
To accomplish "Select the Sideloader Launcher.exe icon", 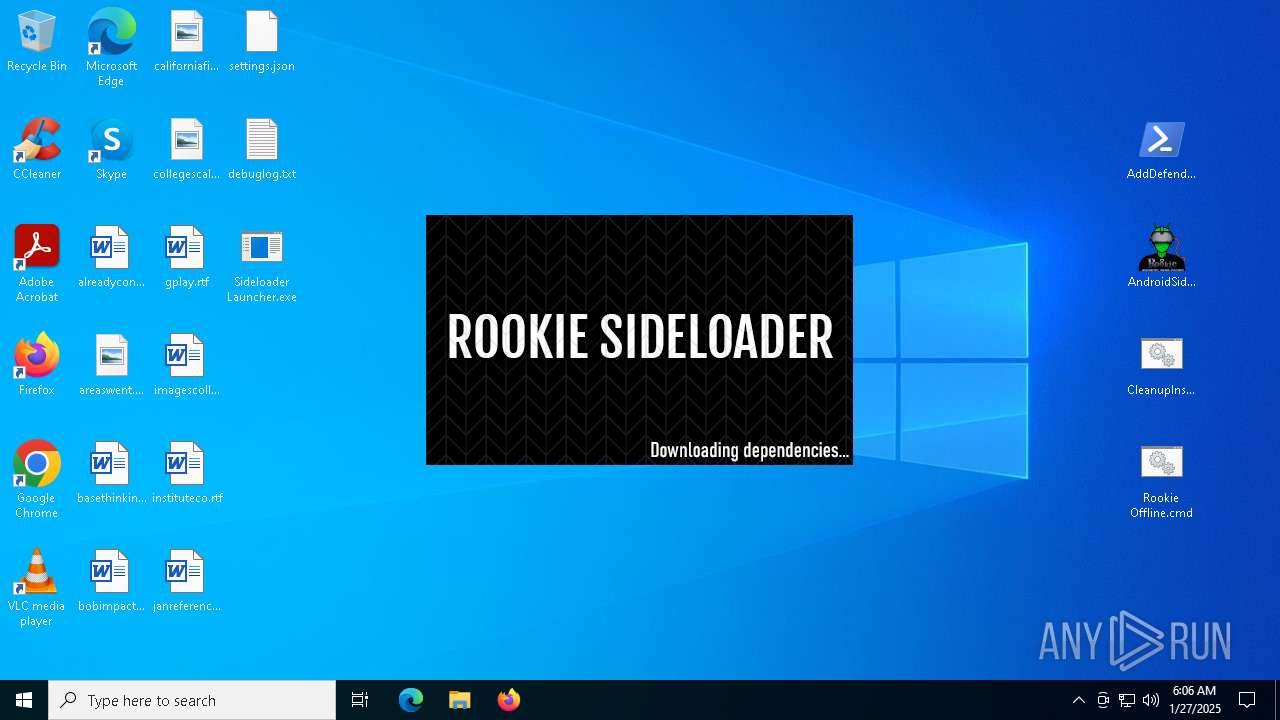I will tap(262, 264).
